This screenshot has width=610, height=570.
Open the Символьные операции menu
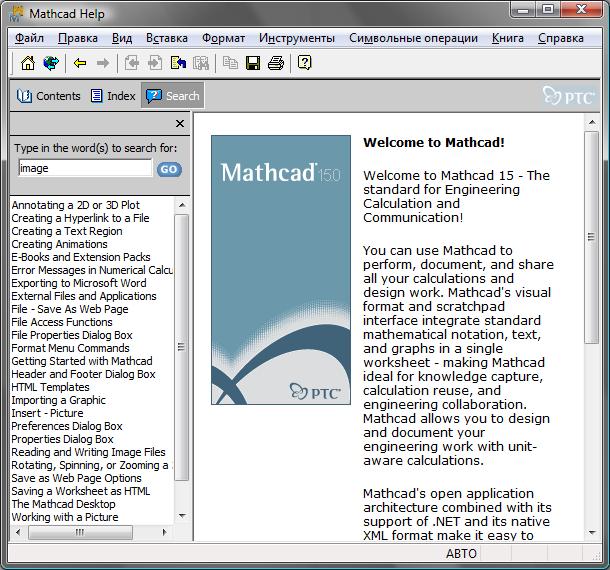coord(414,38)
